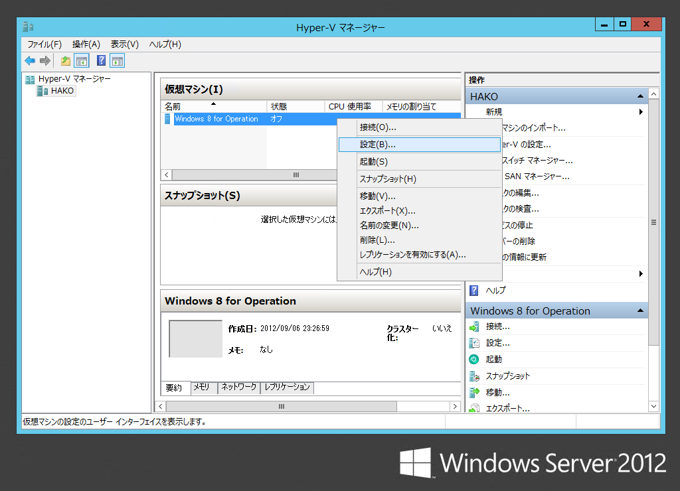The height and width of the screenshot is (491, 680).
Task: Click the ヘルプ icon in actions pane
Action: coord(474,290)
